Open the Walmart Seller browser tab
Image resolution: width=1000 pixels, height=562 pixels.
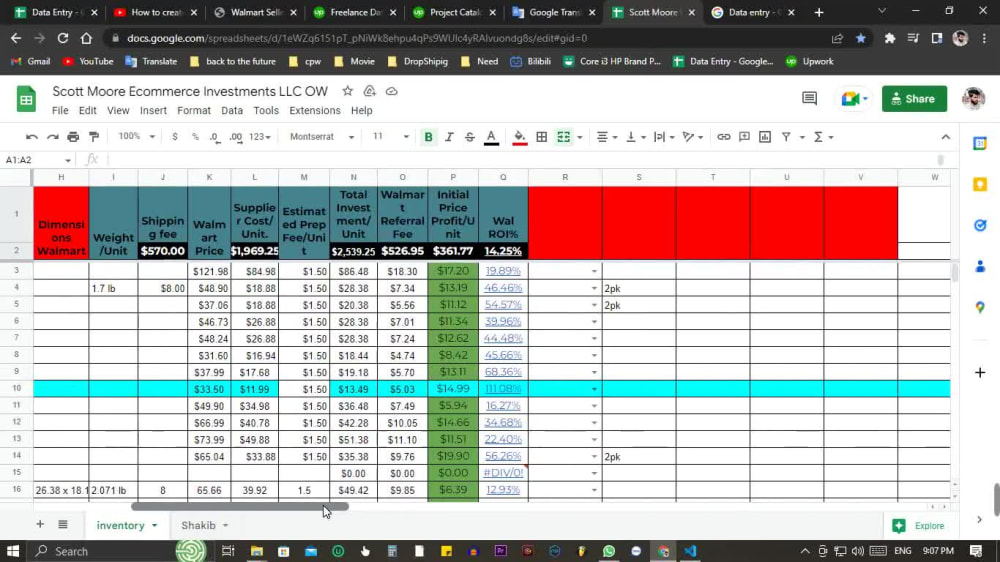pyautogui.click(x=256, y=12)
